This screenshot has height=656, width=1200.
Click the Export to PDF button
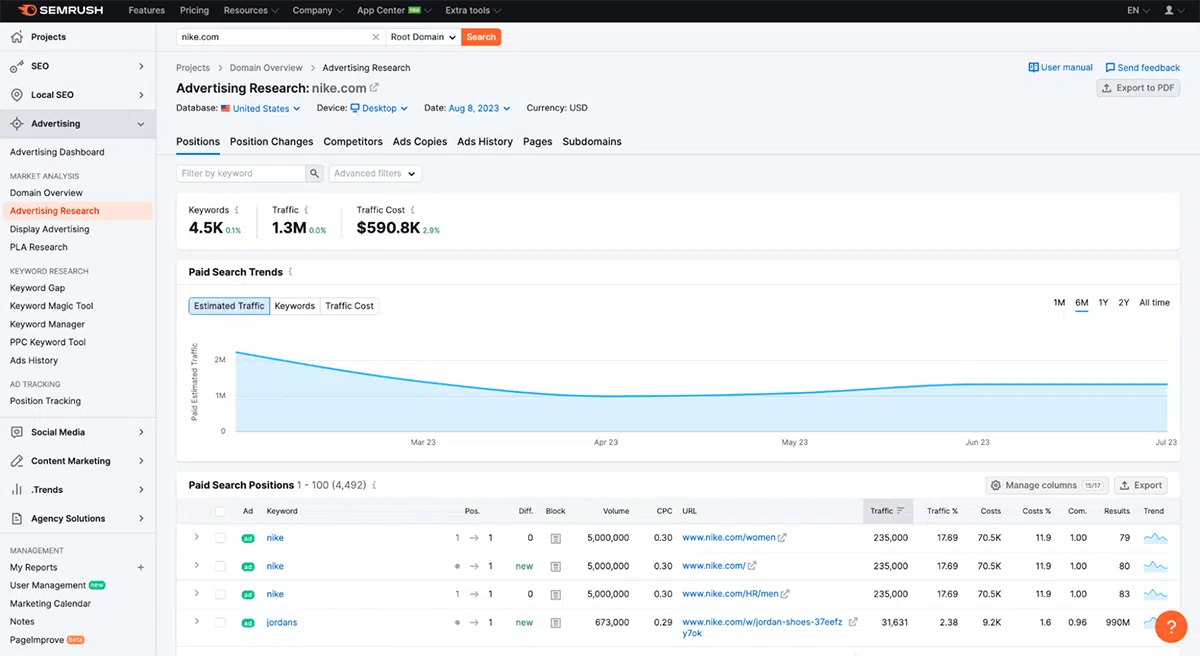coord(1138,88)
